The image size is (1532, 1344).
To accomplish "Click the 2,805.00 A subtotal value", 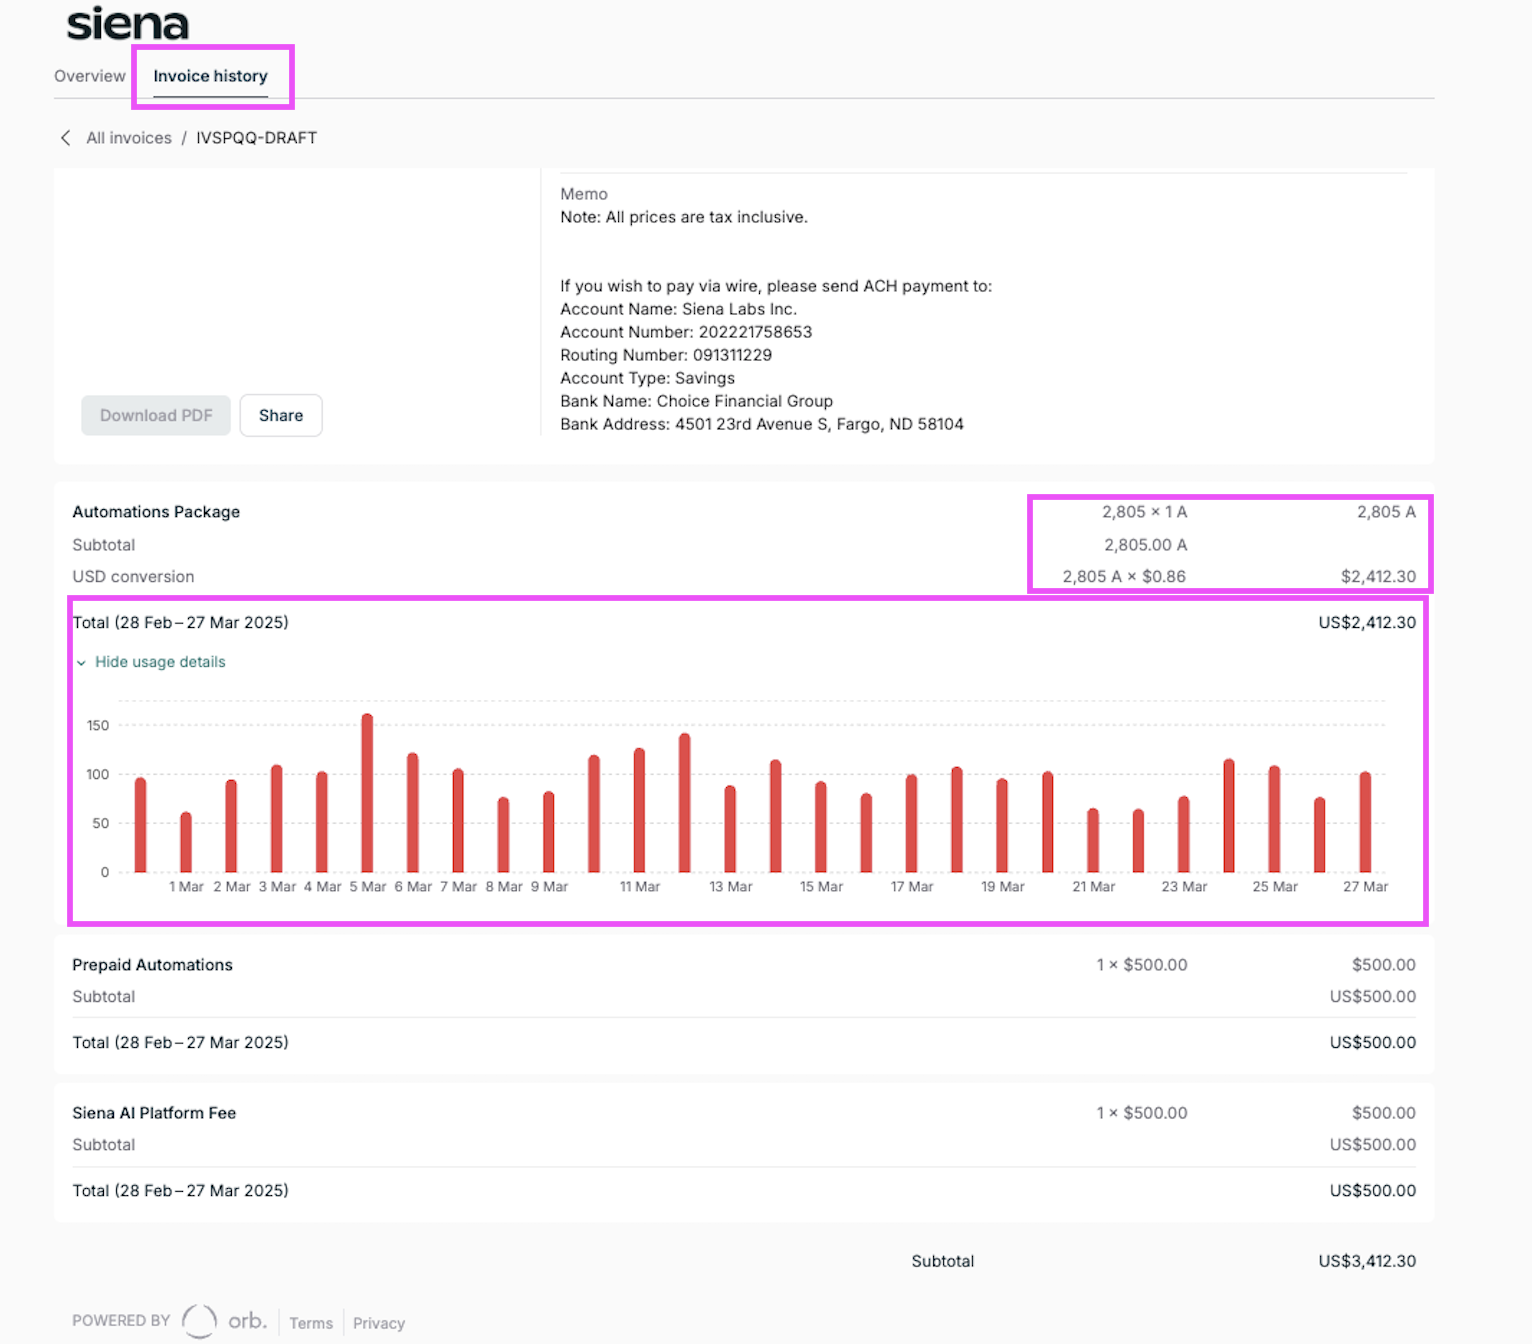I will tap(1146, 545).
